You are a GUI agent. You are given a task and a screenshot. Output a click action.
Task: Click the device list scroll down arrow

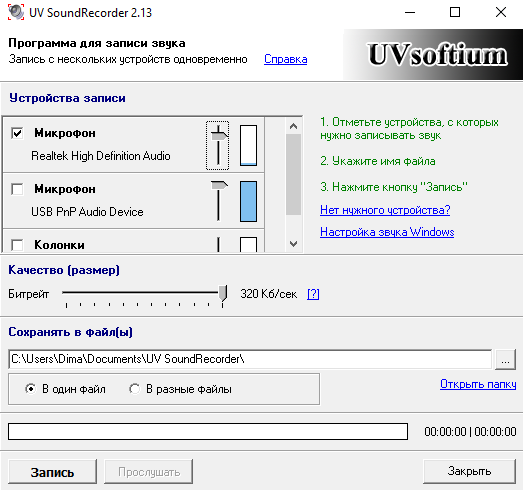(x=294, y=243)
